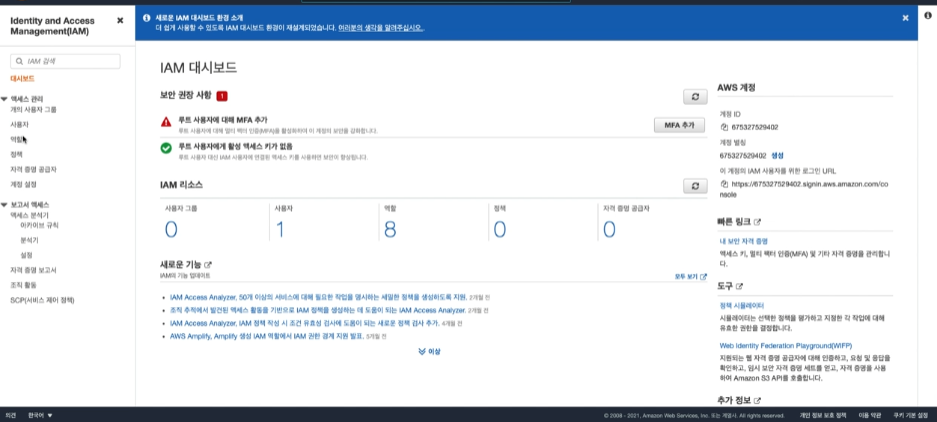Click 생성 link for account alias
Screen dimensions: 937x422
pos(777,155)
